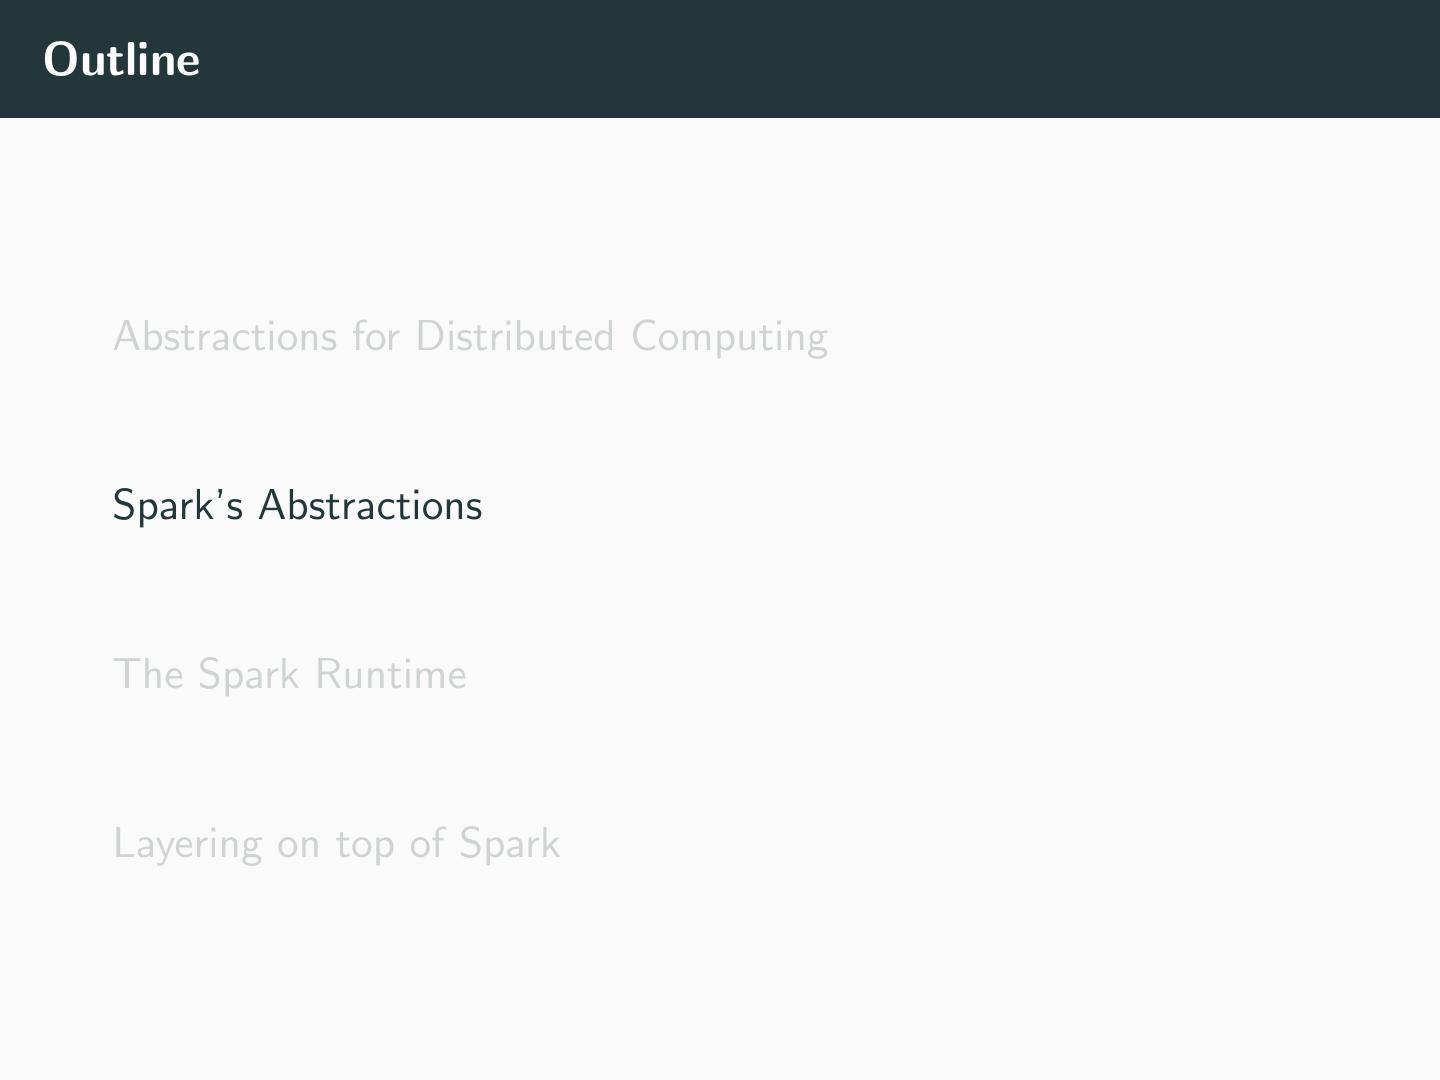Click the word "of" in the Layering item
The image size is (1440, 1080).
[427, 843]
